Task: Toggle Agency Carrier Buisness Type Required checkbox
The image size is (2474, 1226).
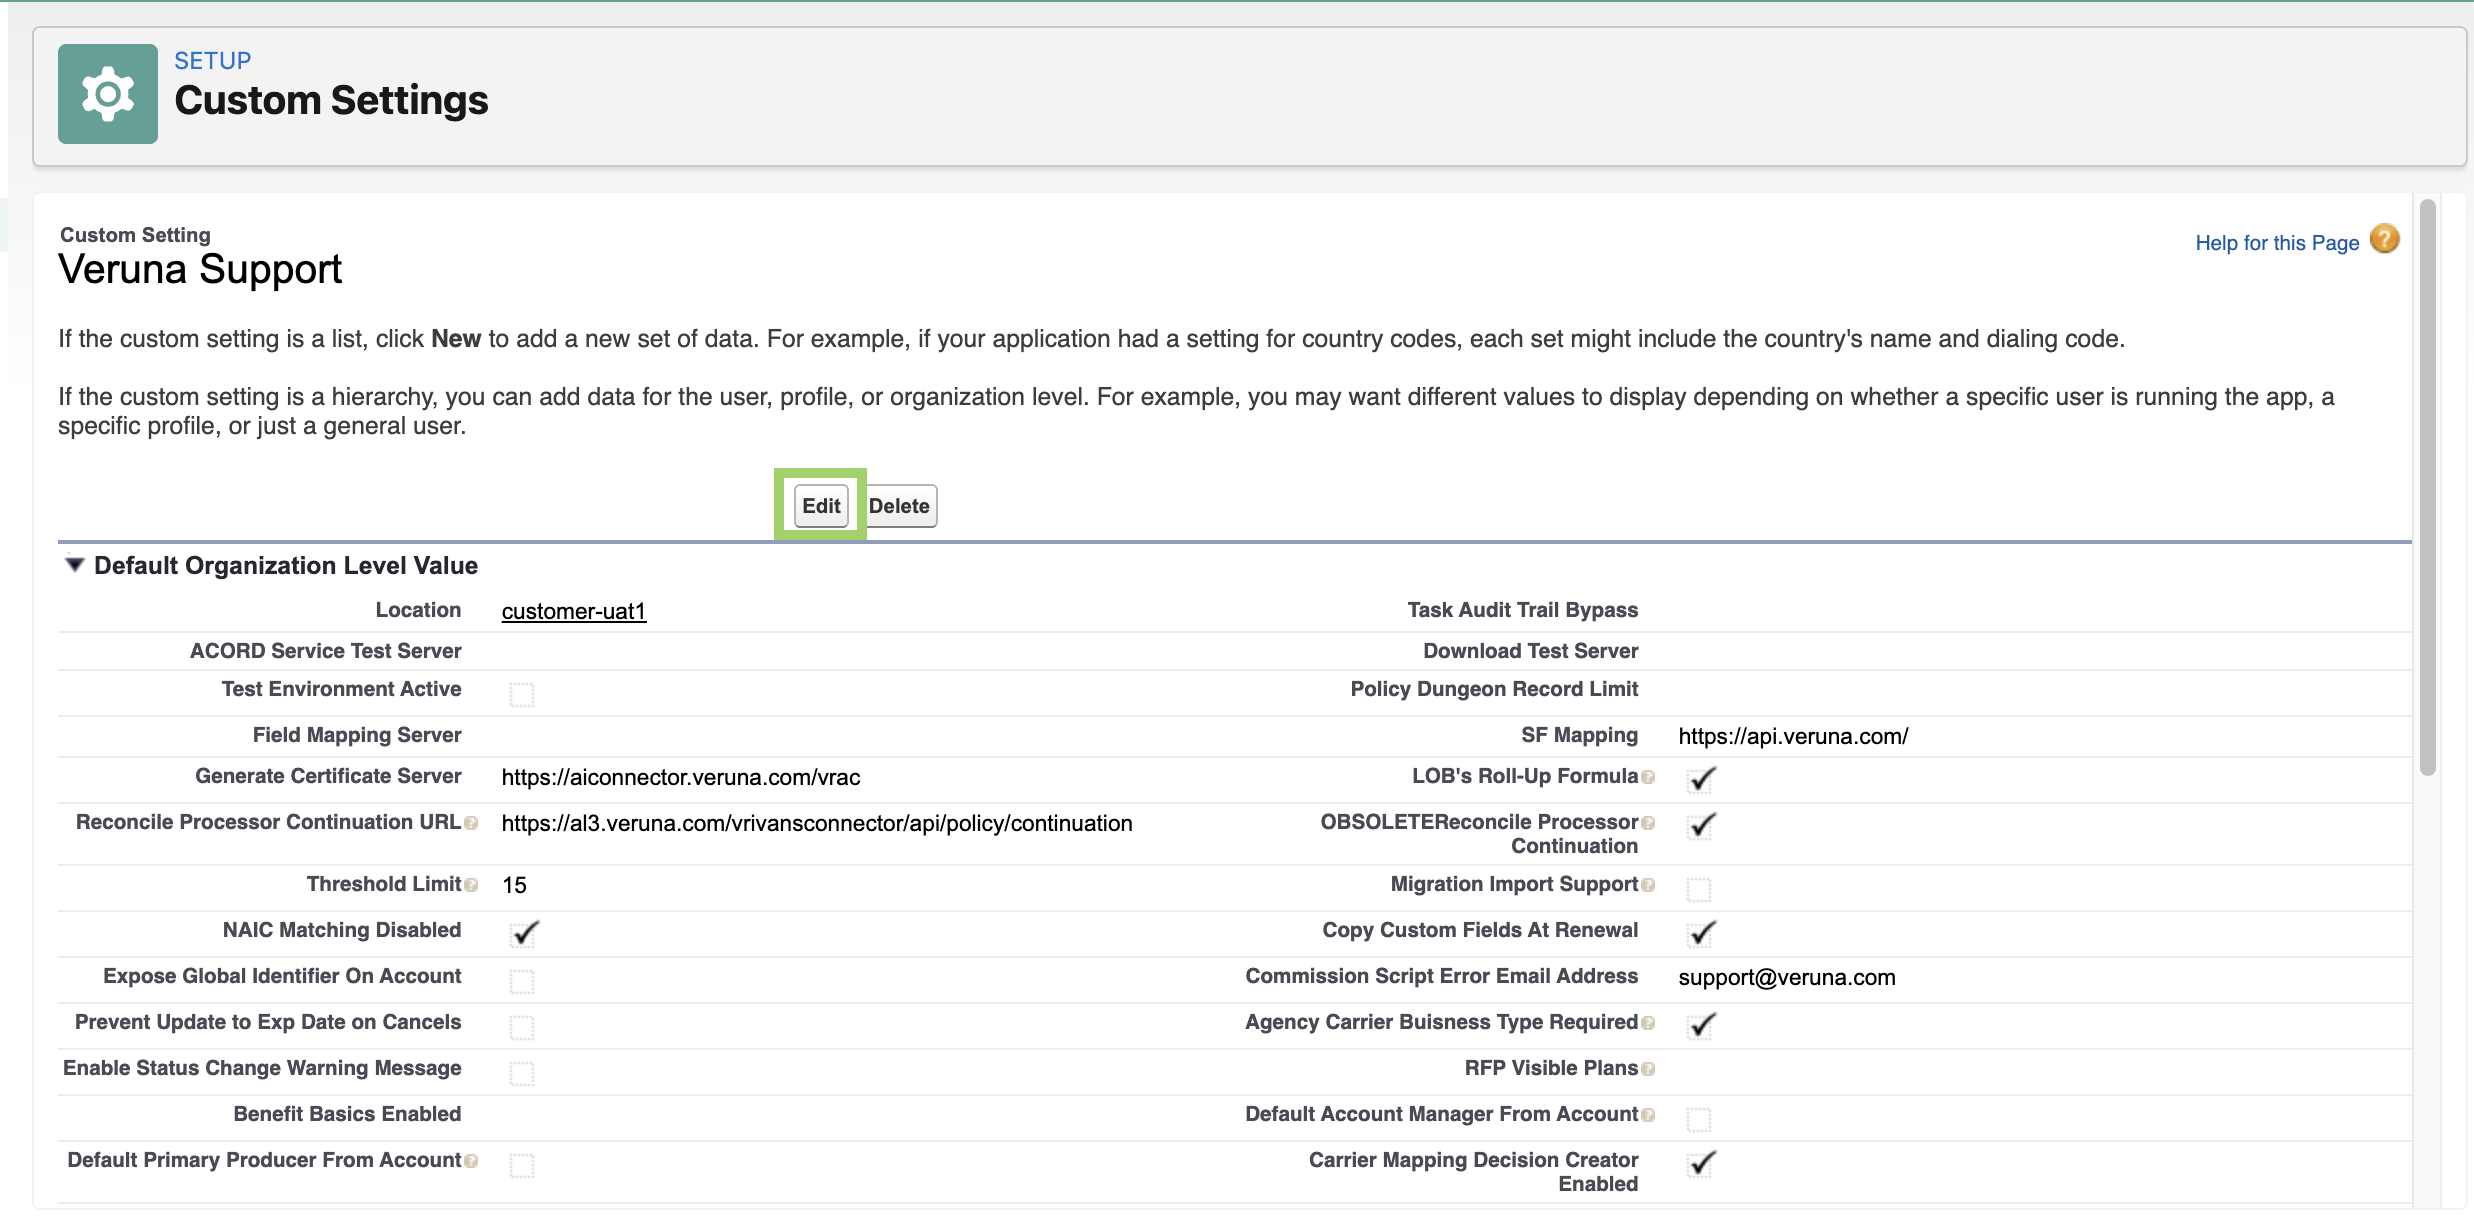Action: [x=1701, y=1025]
